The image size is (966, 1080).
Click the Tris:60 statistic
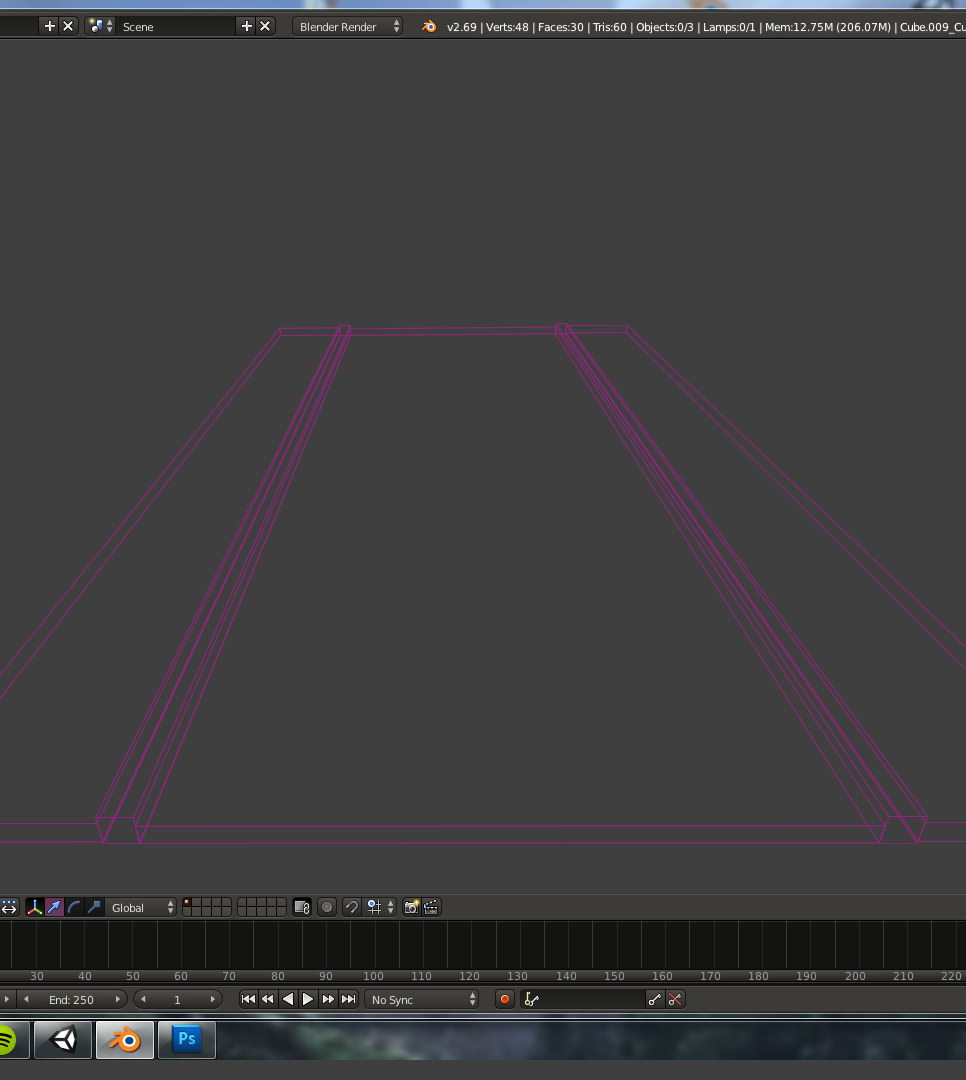point(610,27)
